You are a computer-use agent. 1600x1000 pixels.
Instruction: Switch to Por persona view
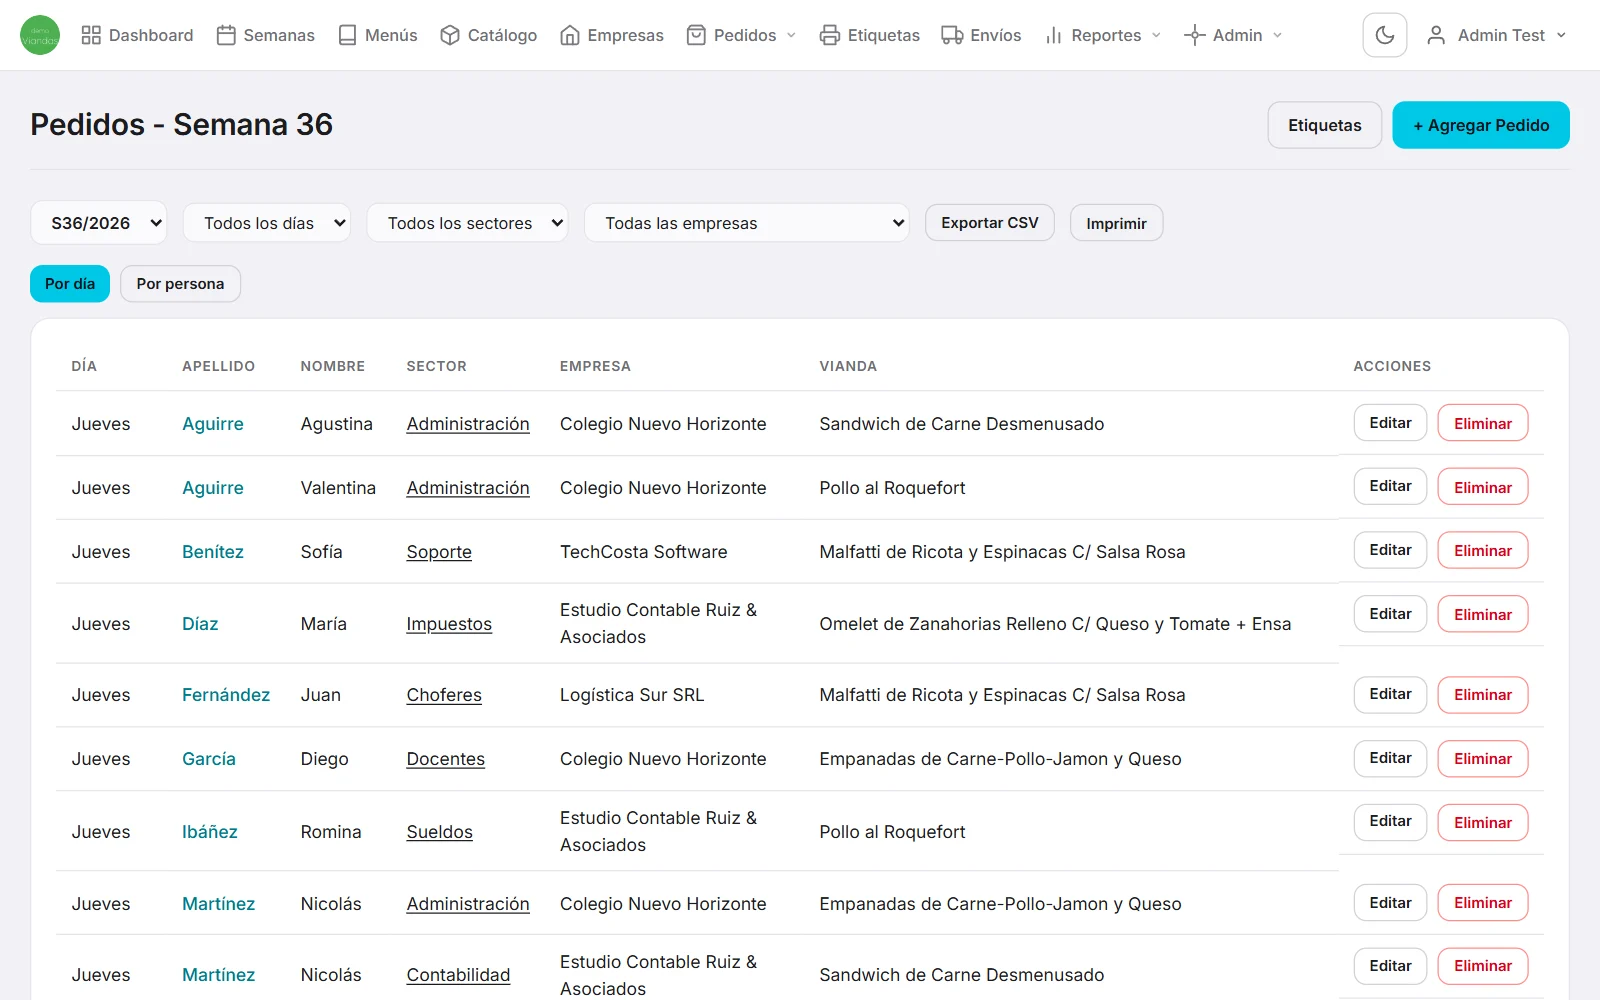click(180, 284)
